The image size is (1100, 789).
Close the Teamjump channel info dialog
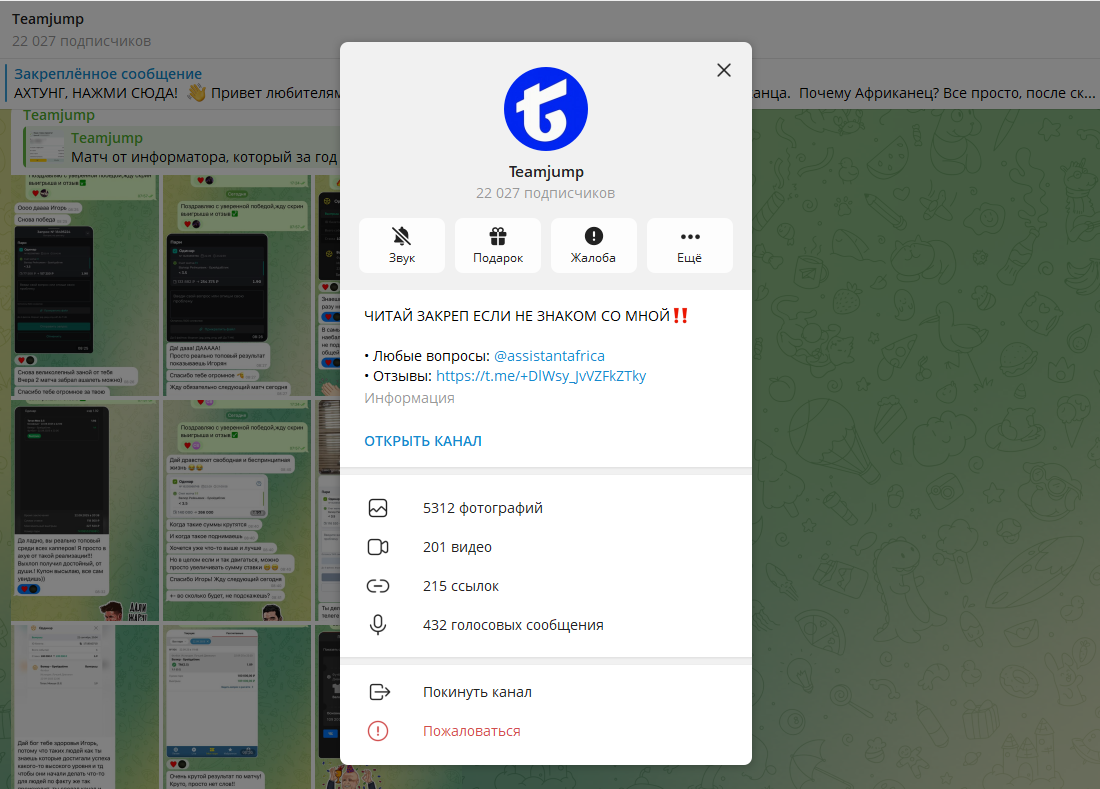723,70
